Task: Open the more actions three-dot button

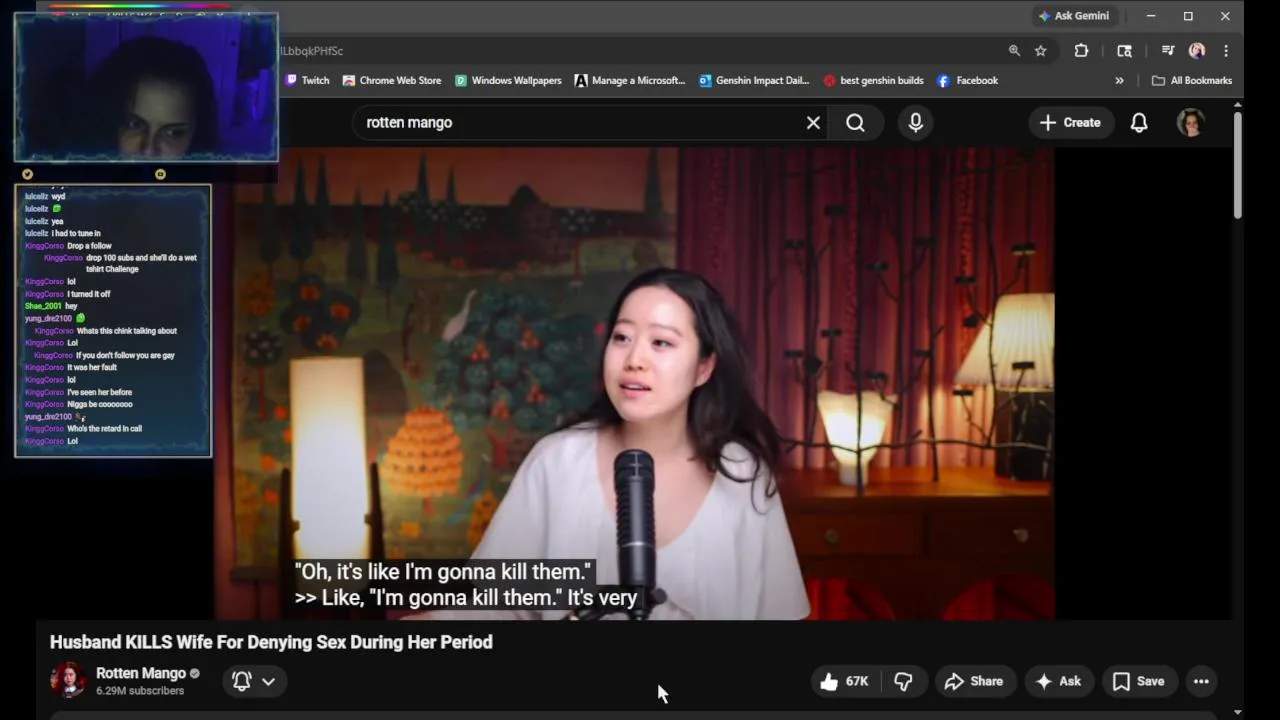Action: pos(1201,681)
